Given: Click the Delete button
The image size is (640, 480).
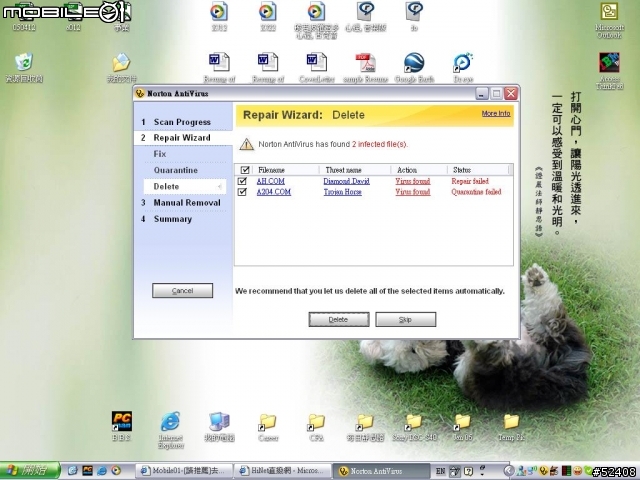Looking at the screenshot, I should coord(339,319).
